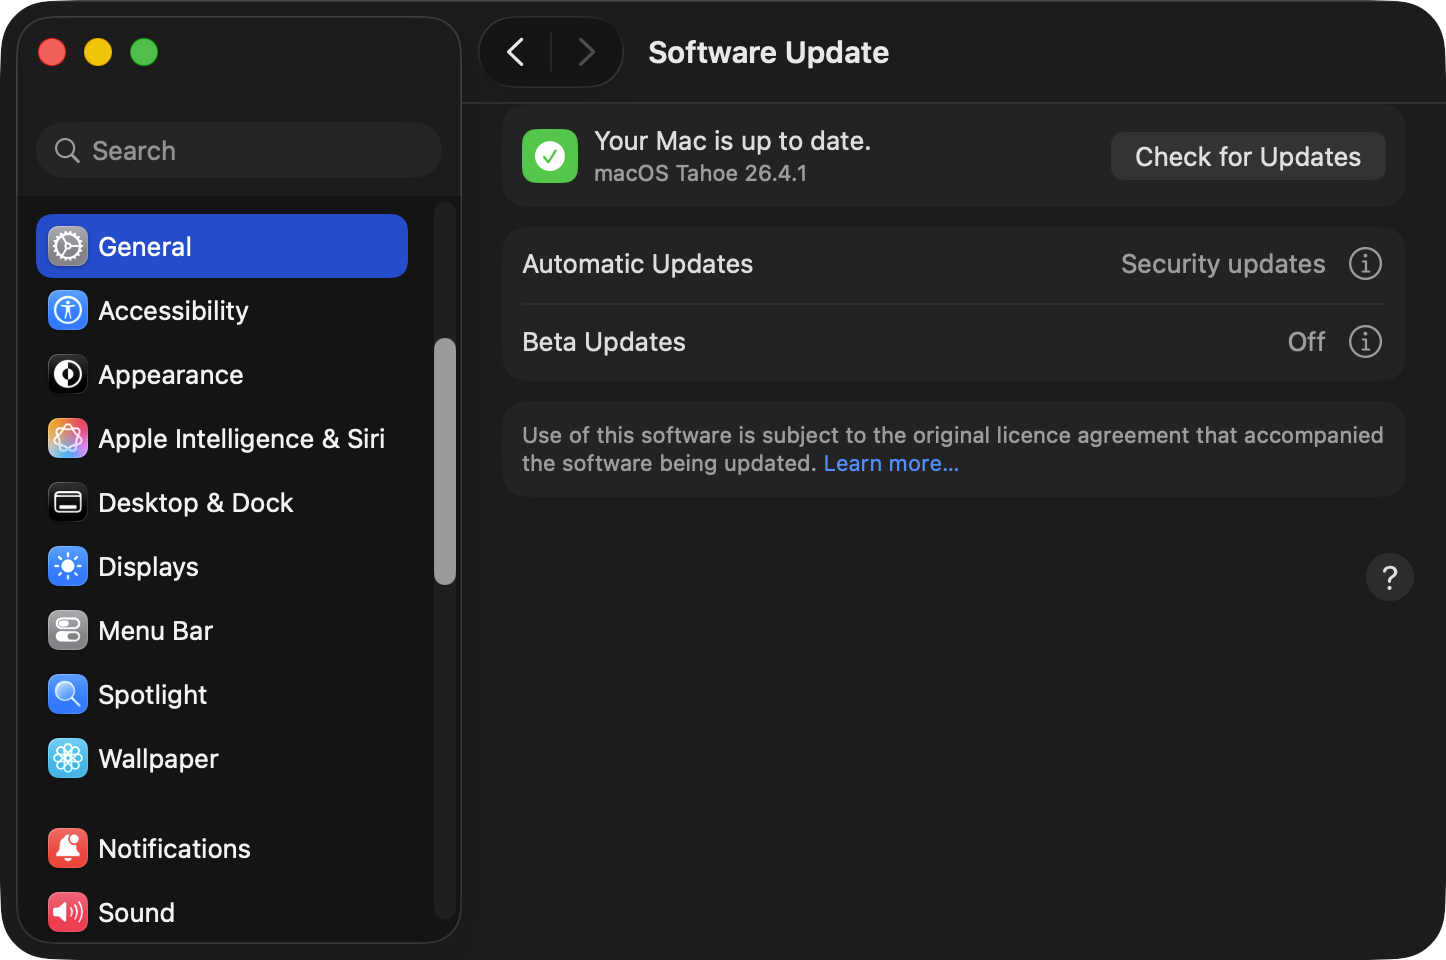Screen dimensions: 1446x960
Task: Click the Notifications bell icon
Action: 68,848
